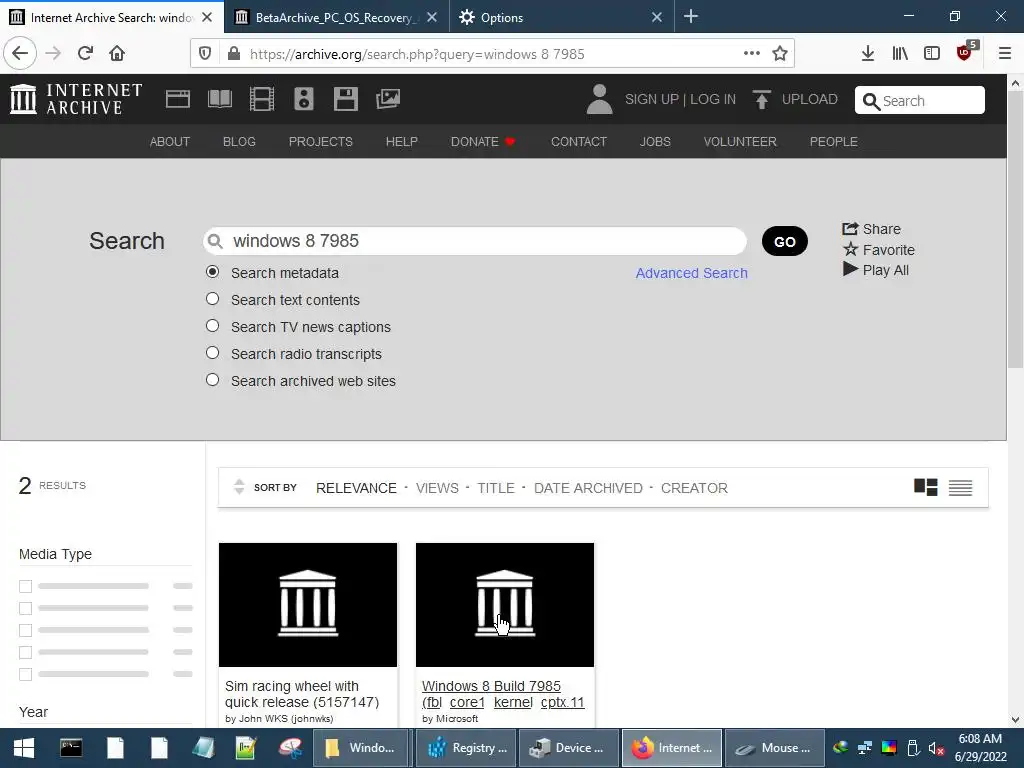Open the Firefox hamburger menu
This screenshot has width=1024, height=768.
point(1005,54)
